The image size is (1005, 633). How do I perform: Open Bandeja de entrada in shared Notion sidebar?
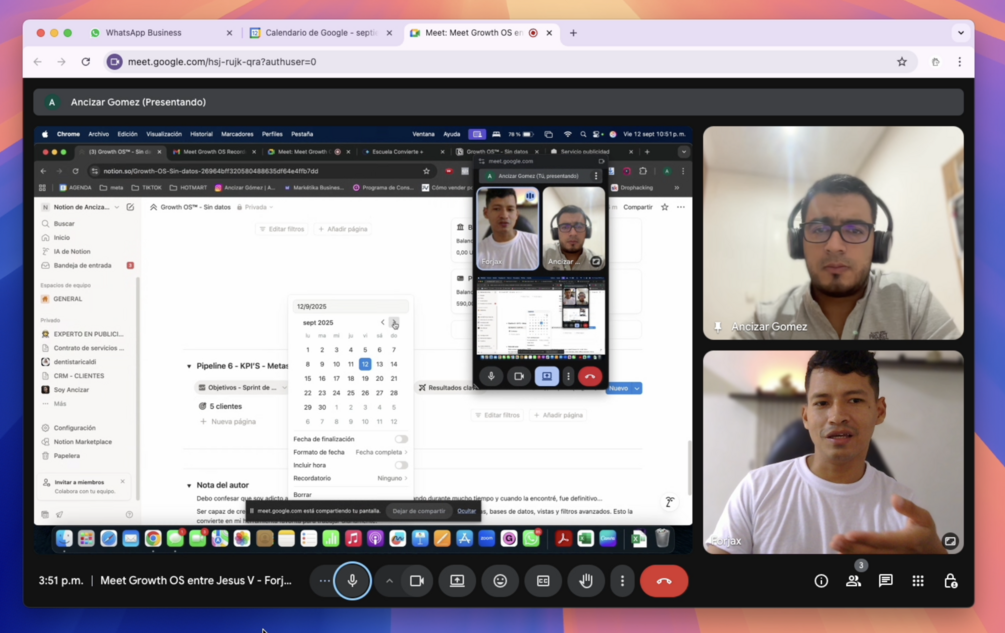click(x=83, y=265)
